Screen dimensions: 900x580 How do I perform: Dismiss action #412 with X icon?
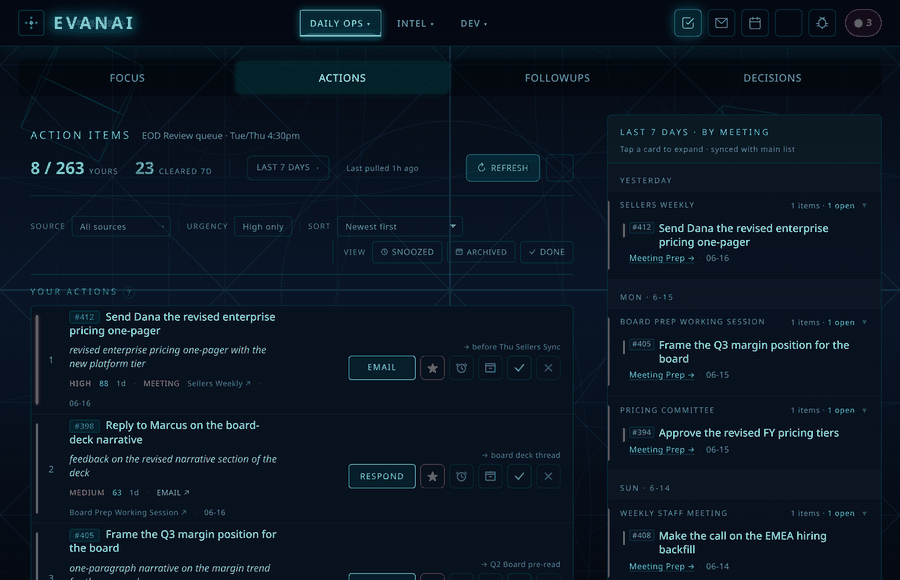[548, 368]
